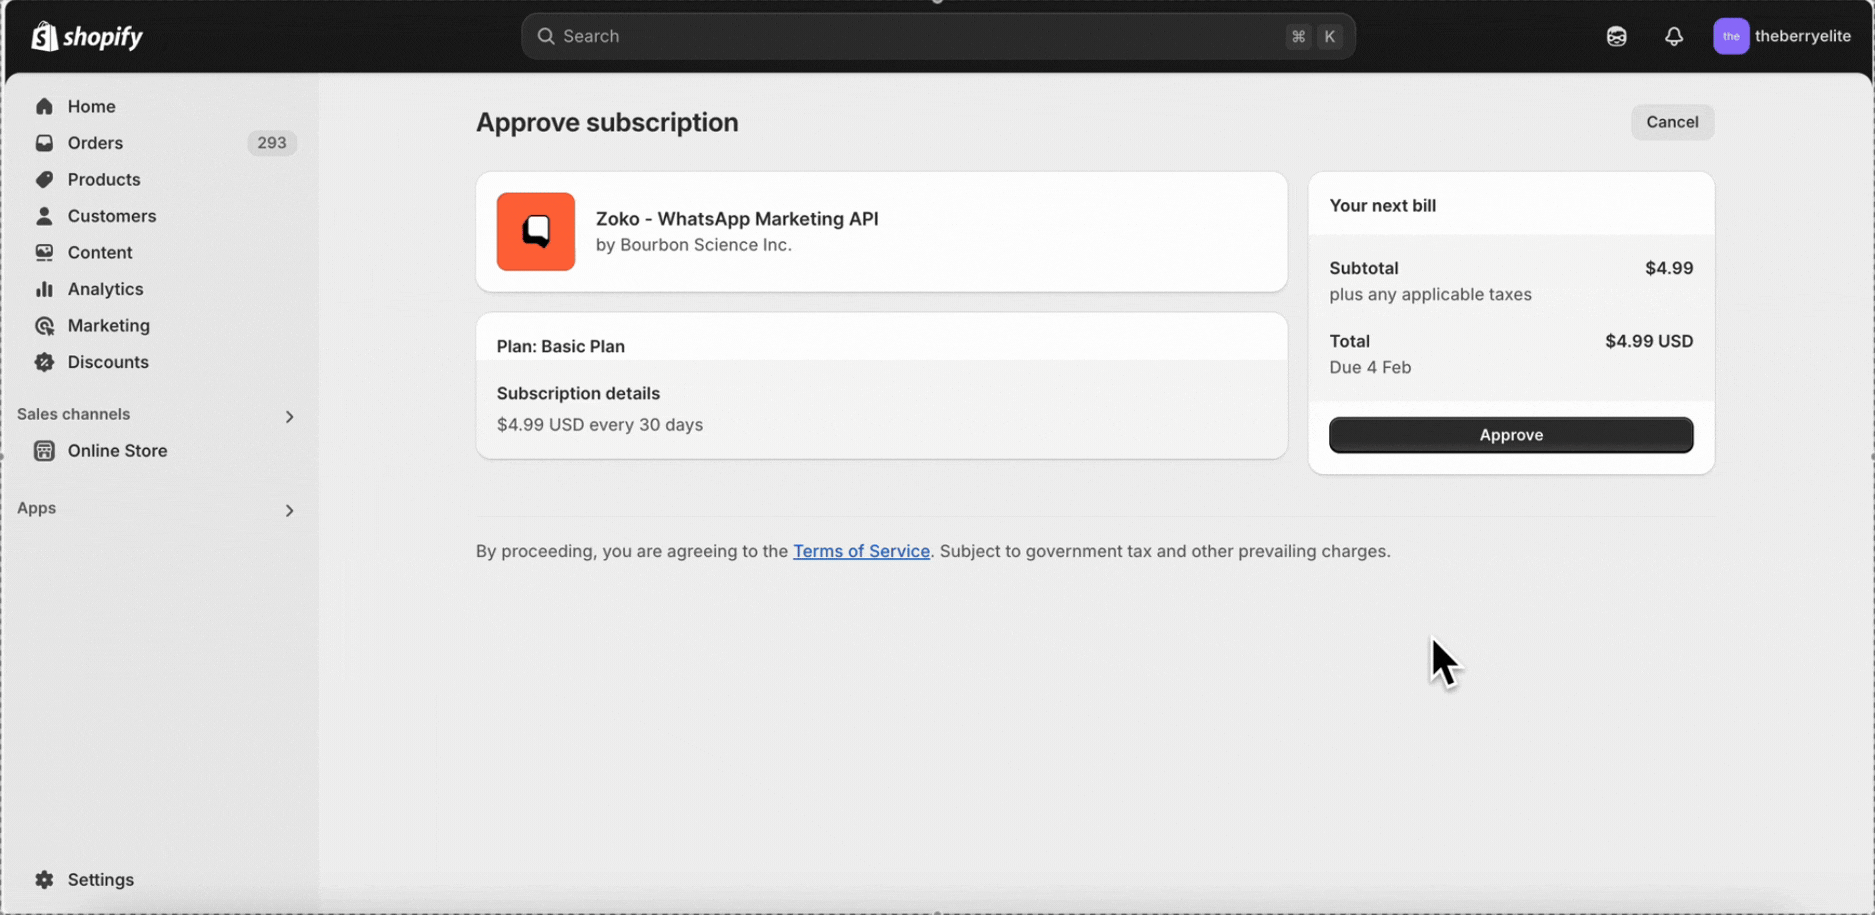Expand the Sales channels section
The width and height of the screenshot is (1875, 915).
coord(289,416)
